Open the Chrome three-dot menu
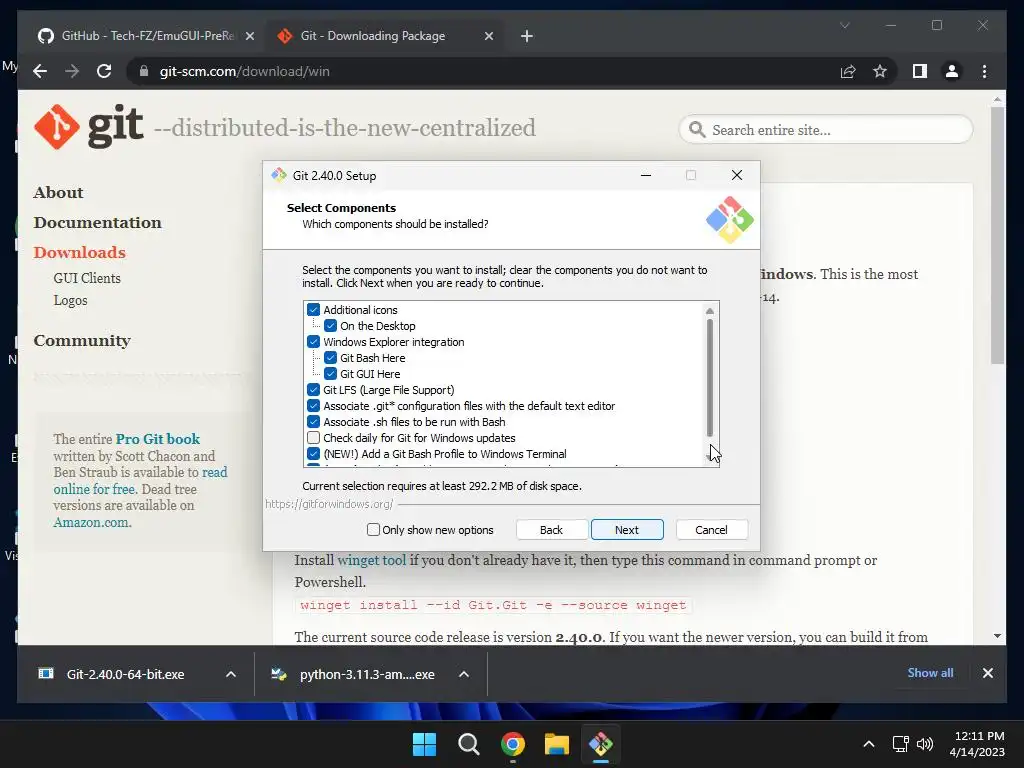 click(x=984, y=71)
